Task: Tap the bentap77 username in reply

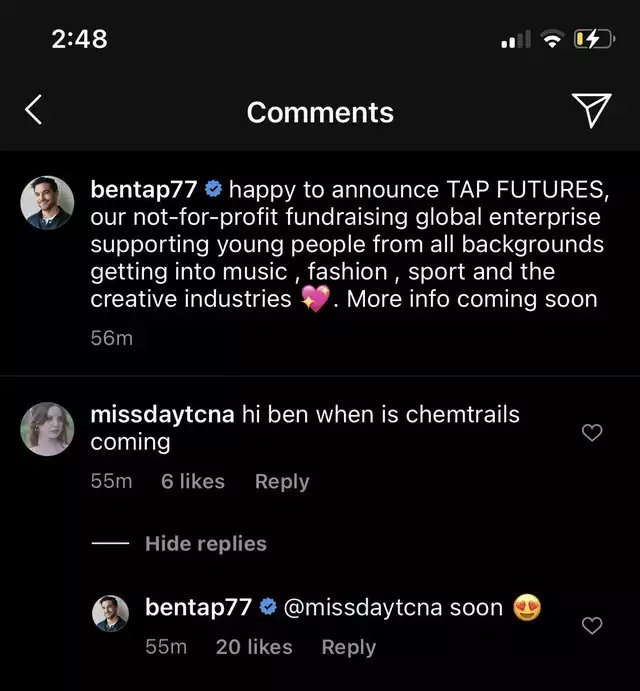Action: pos(198,607)
